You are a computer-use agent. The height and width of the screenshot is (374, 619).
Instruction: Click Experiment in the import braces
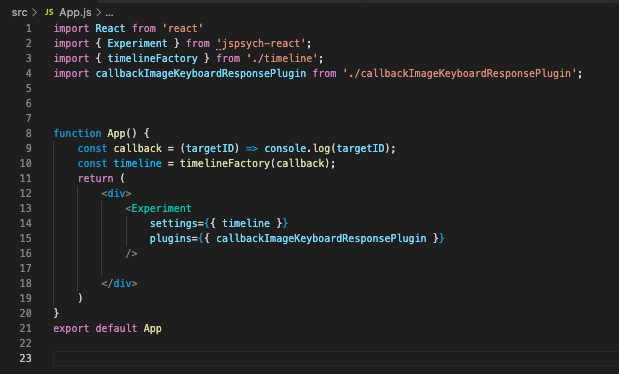pos(137,43)
